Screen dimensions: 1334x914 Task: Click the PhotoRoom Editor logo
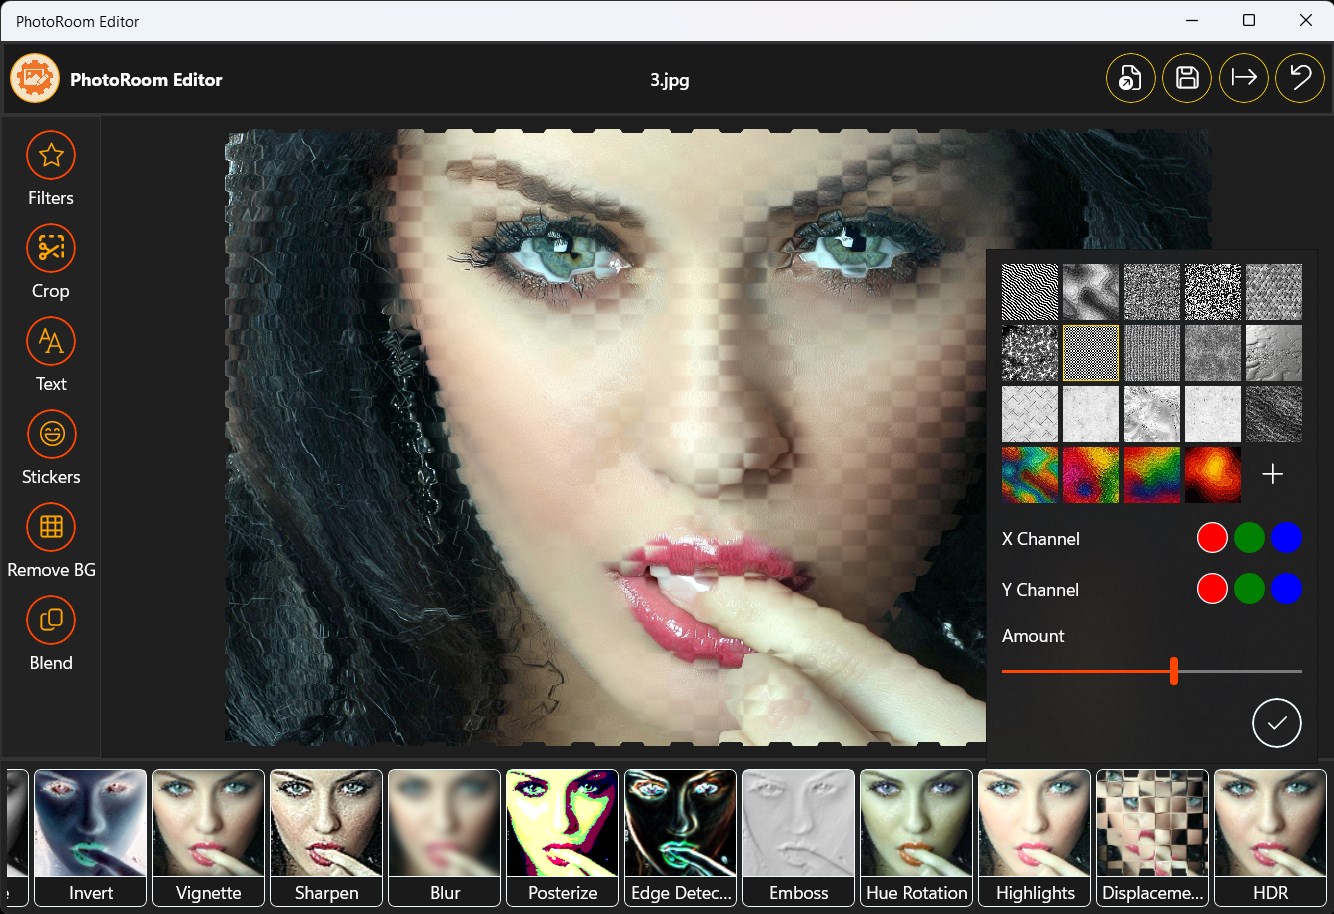(35, 78)
